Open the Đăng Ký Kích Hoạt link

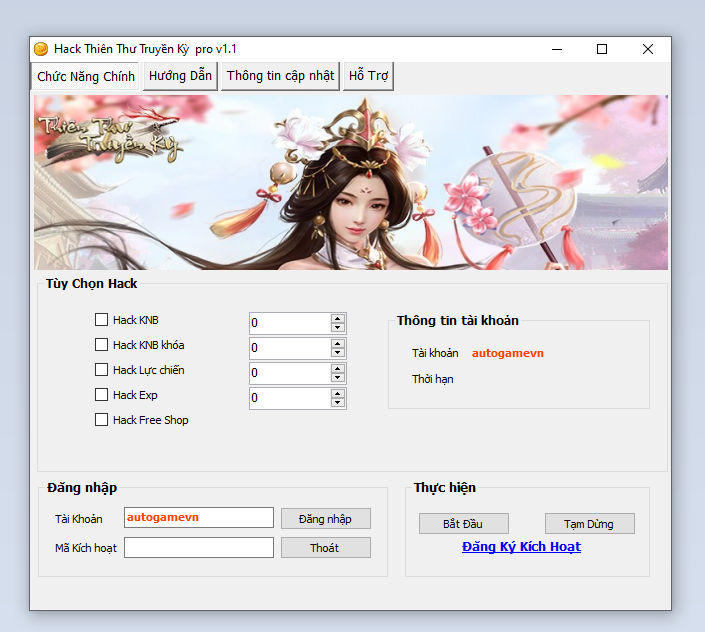tap(521, 547)
